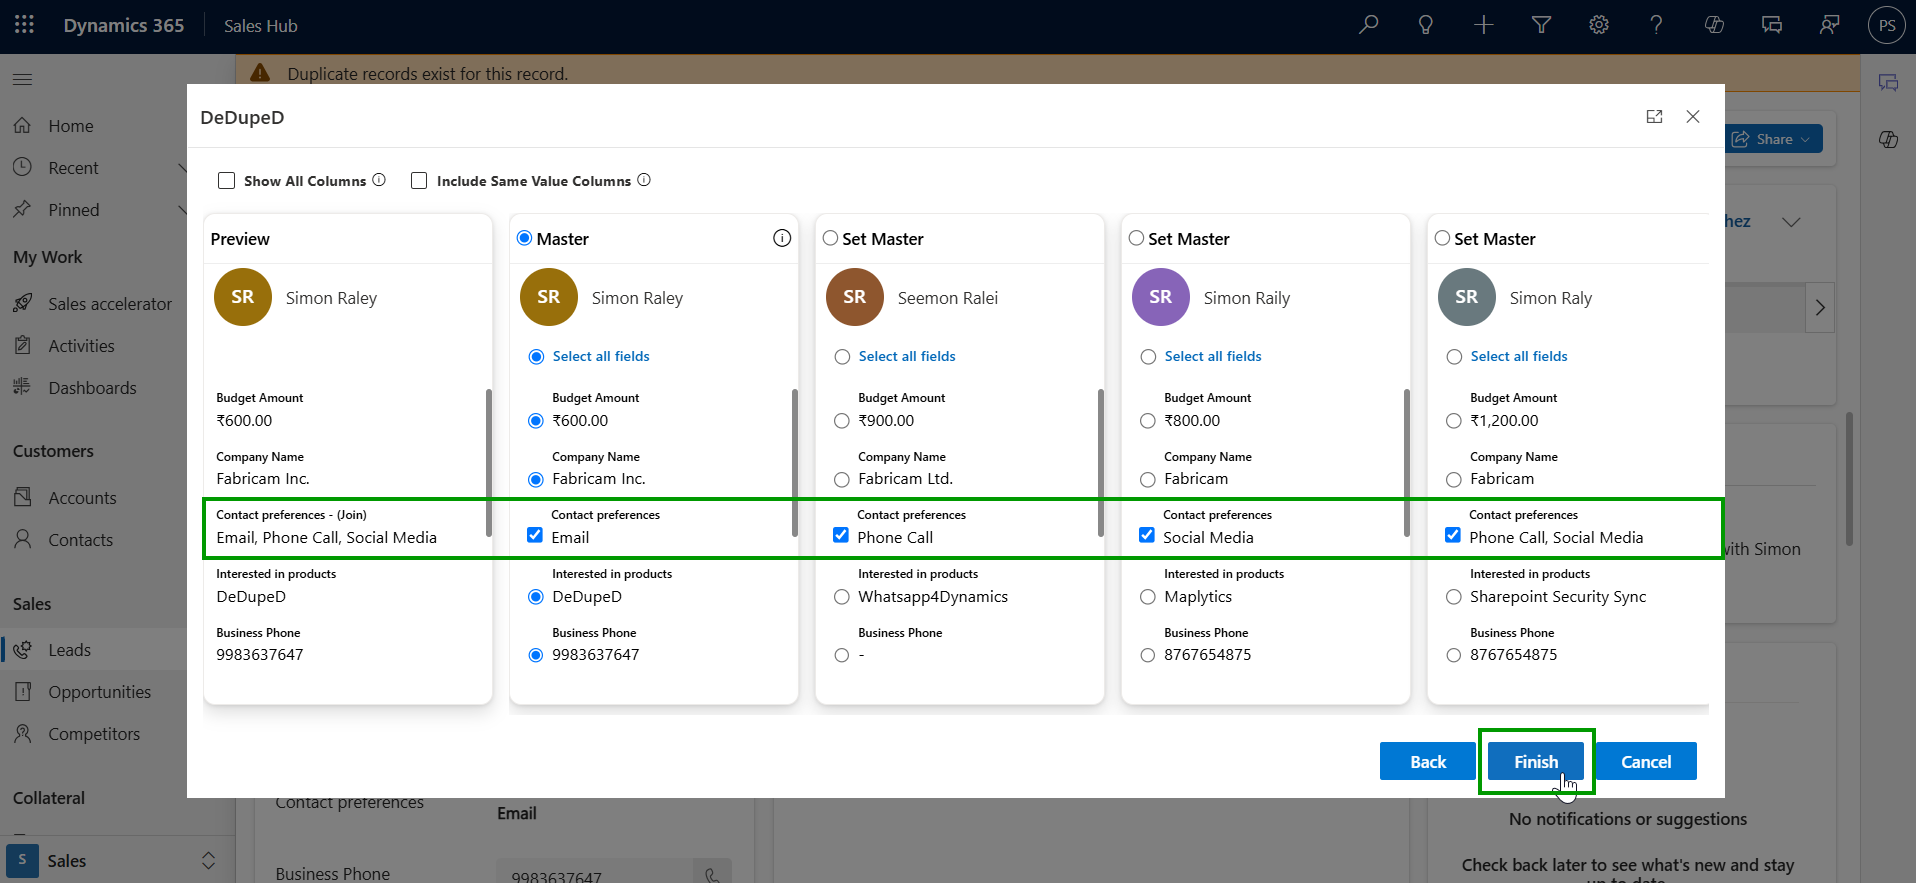Pop out the DeDupeD dialog
The image size is (1916, 883).
(1654, 117)
